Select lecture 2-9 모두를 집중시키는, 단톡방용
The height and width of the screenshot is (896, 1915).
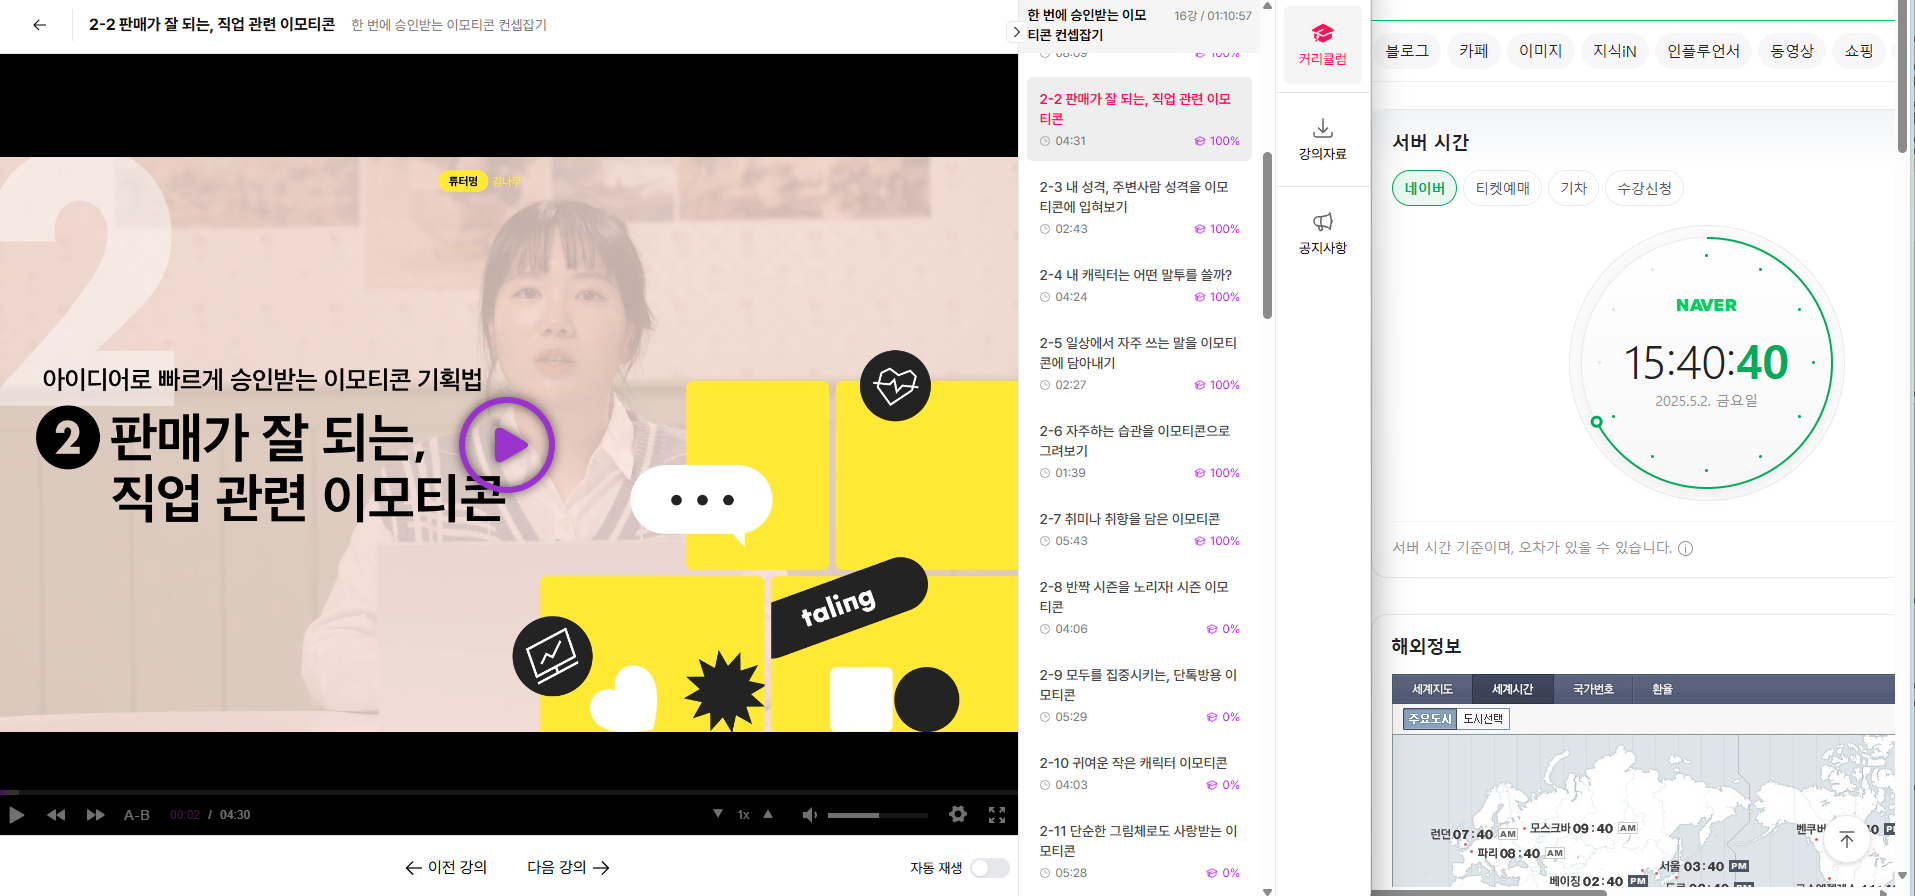pyautogui.click(x=1139, y=695)
